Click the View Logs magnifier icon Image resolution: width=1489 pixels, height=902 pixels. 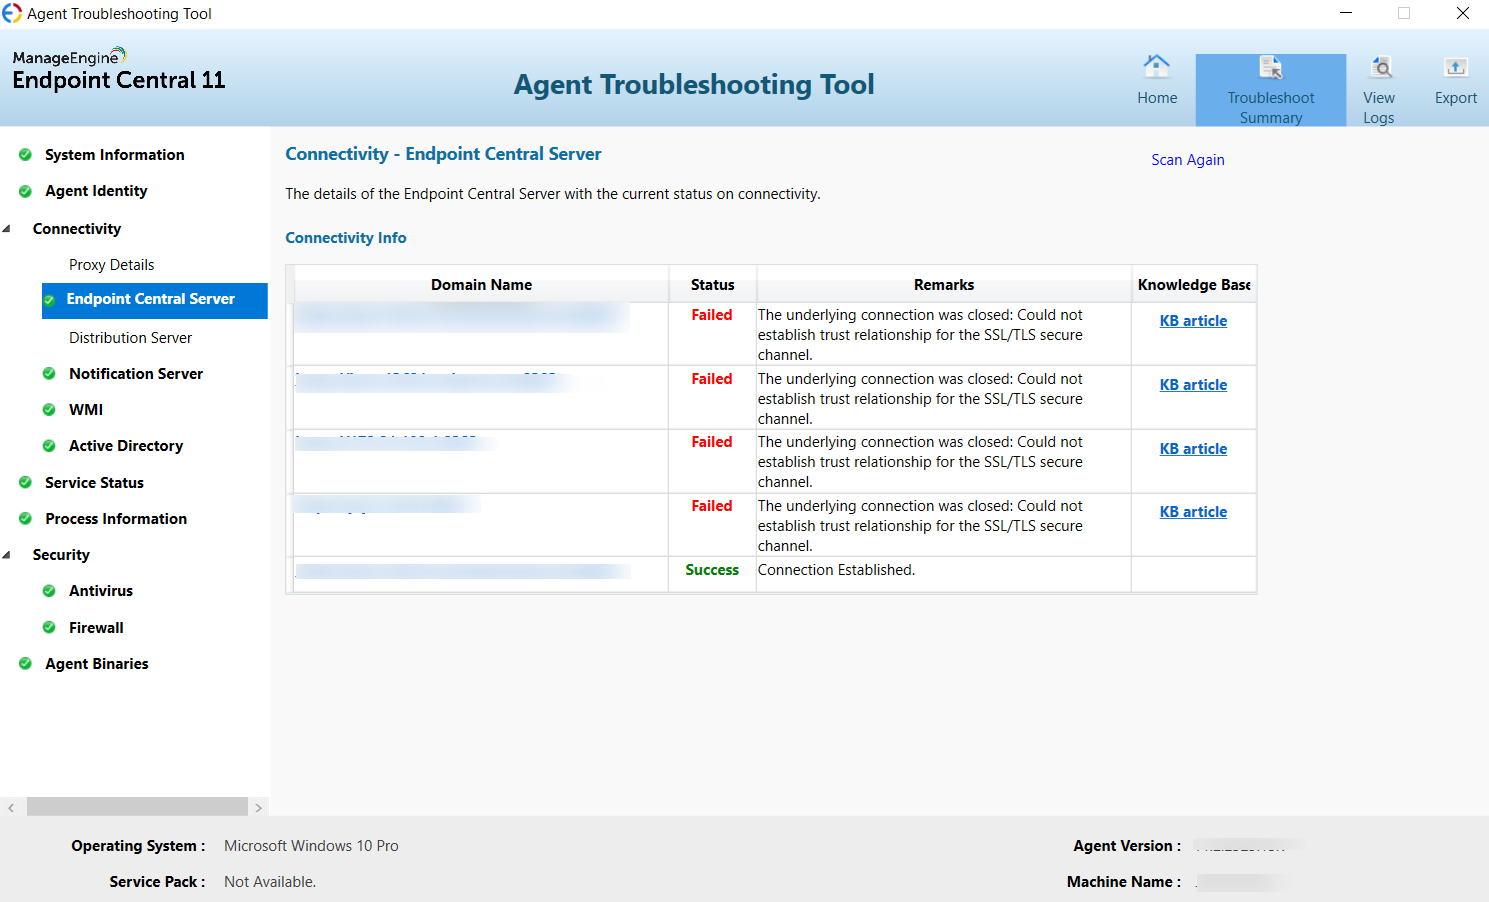click(1381, 67)
